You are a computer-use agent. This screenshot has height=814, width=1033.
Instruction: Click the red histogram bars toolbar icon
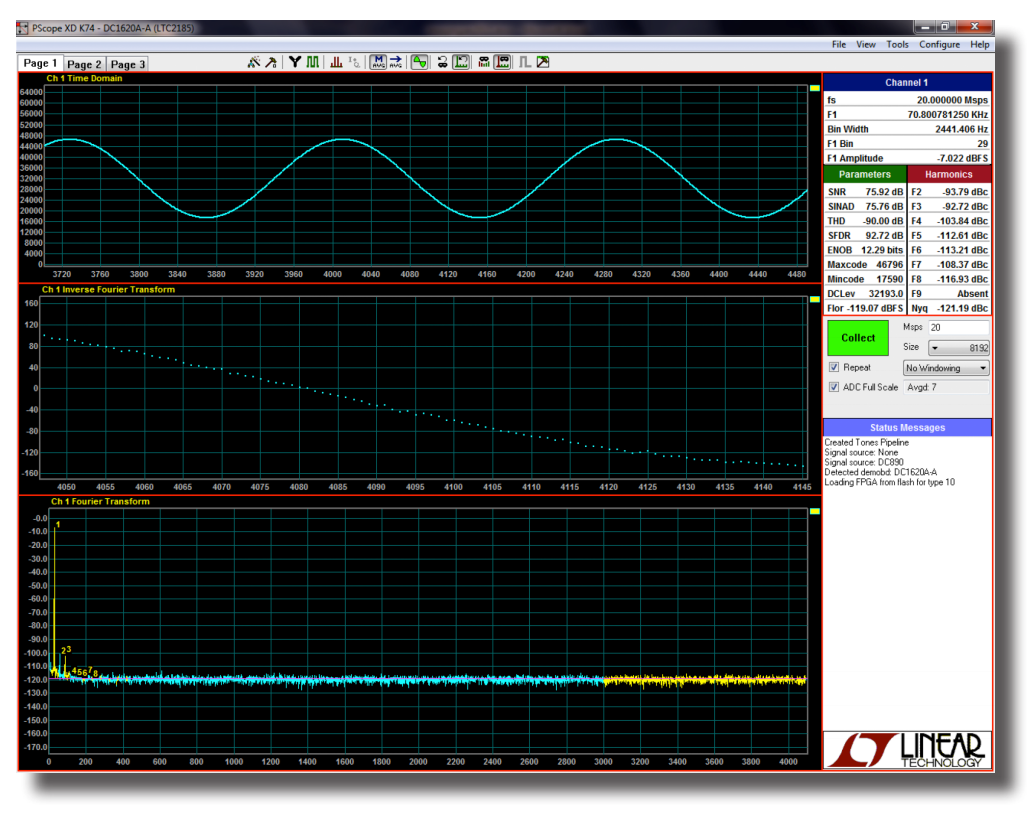click(x=337, y=62)
